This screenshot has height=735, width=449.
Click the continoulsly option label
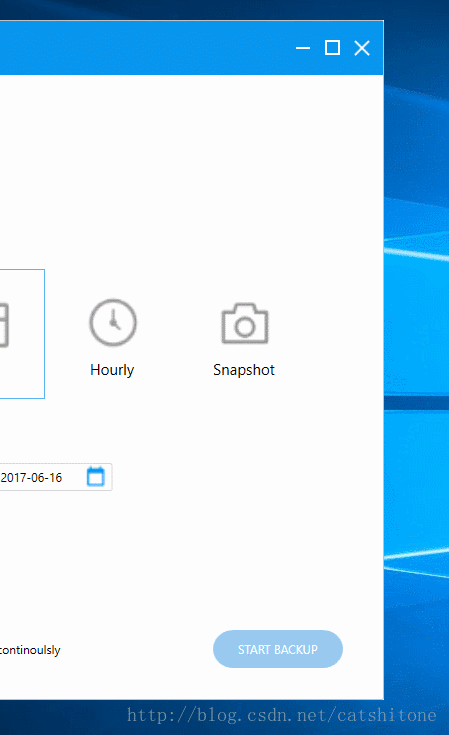(x=30, y=650)
